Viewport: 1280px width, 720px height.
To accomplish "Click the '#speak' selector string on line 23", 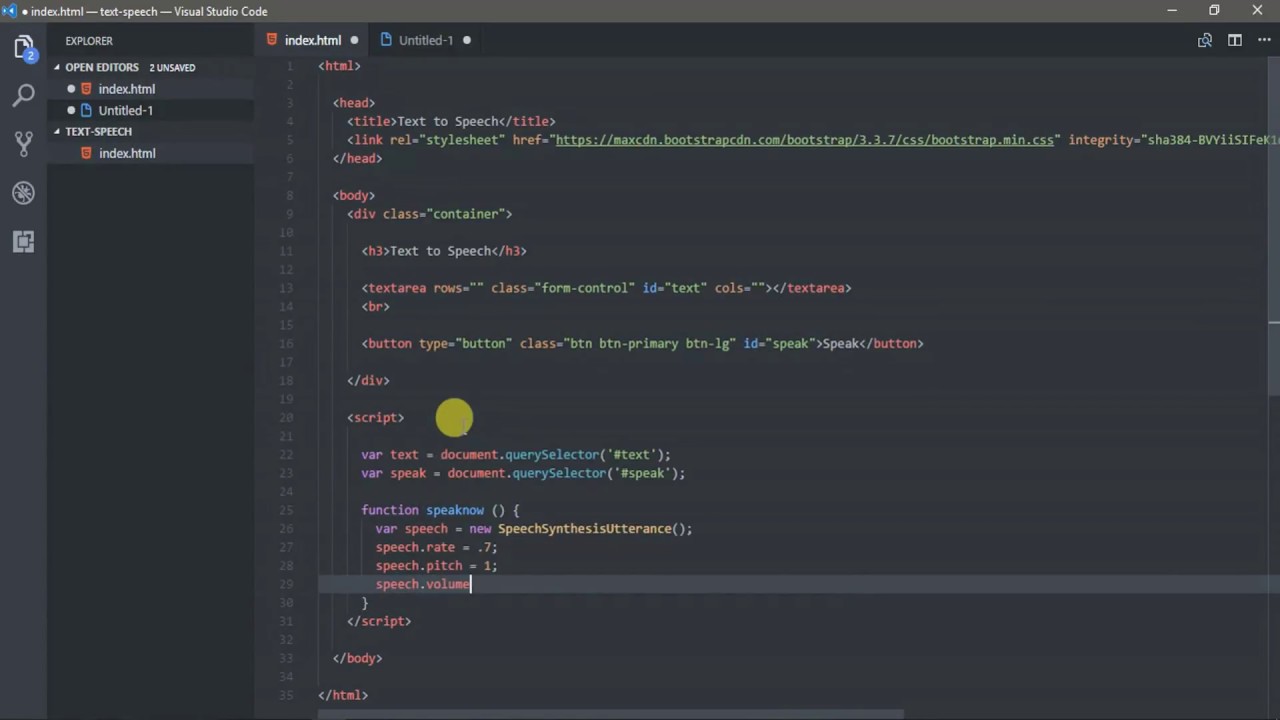I will coord(642,473).
